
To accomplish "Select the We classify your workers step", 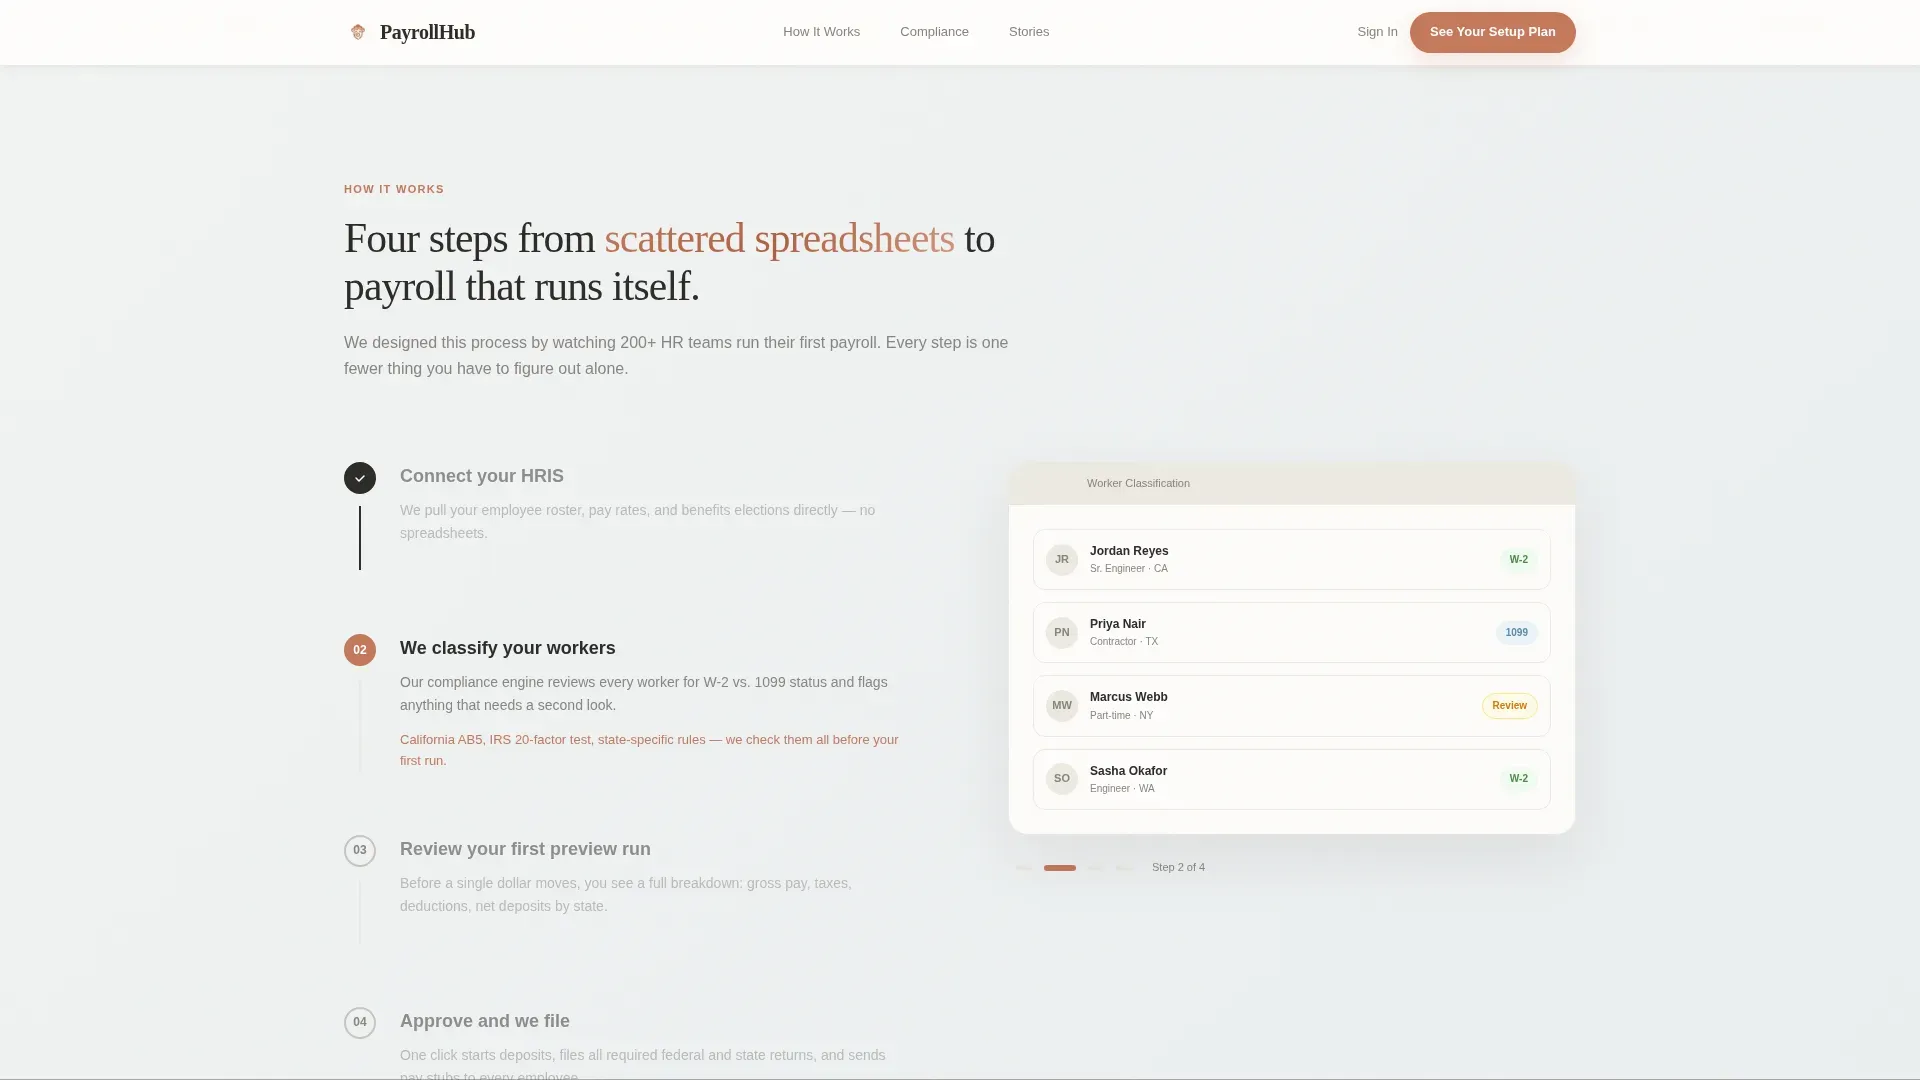I will coord(508,648).
